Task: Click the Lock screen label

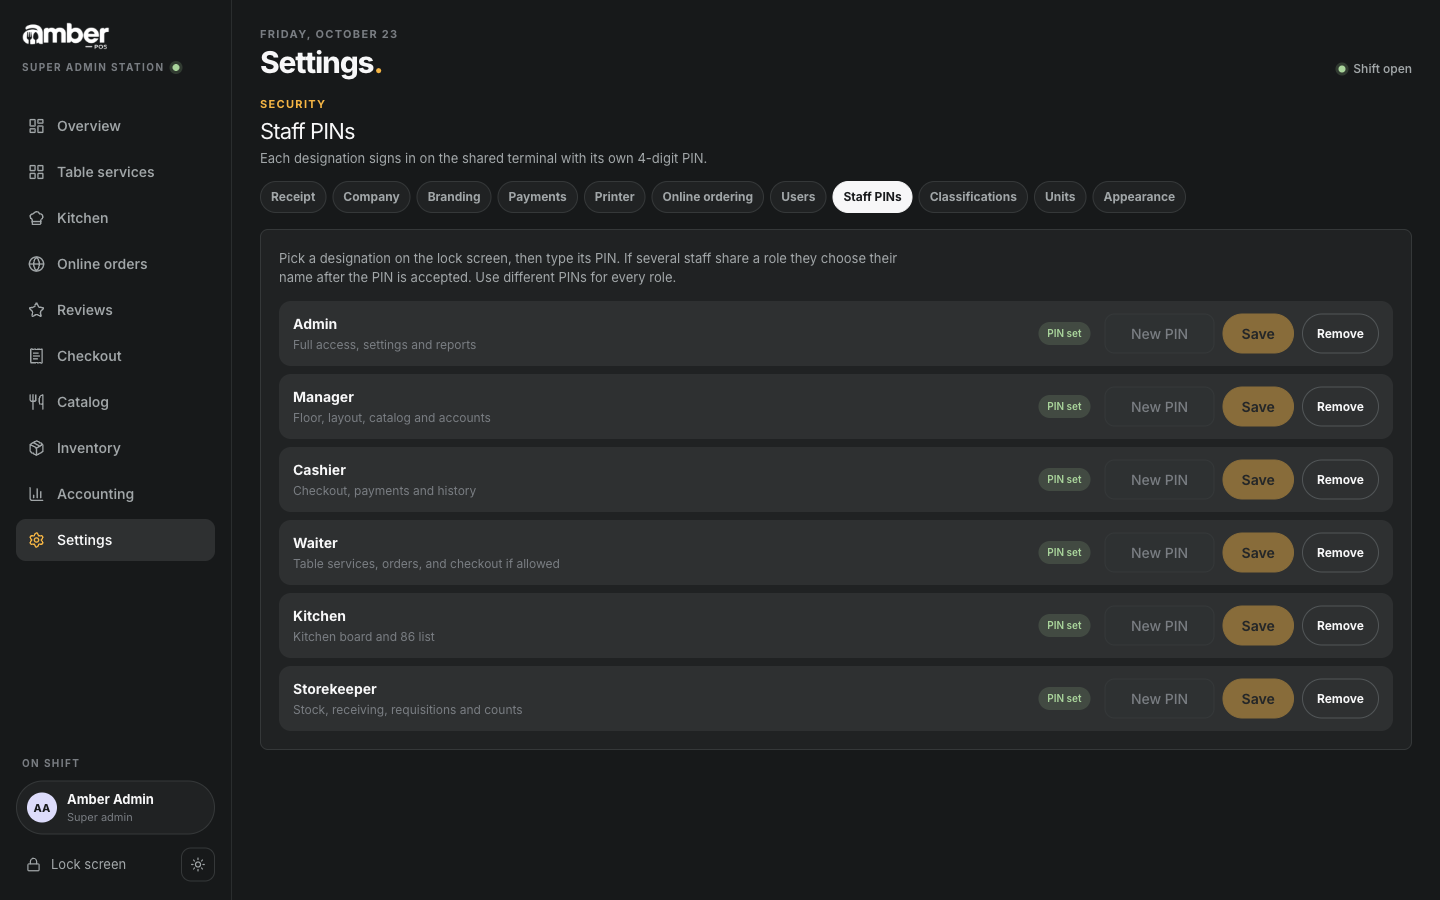Action: click(x=88, y=865)
